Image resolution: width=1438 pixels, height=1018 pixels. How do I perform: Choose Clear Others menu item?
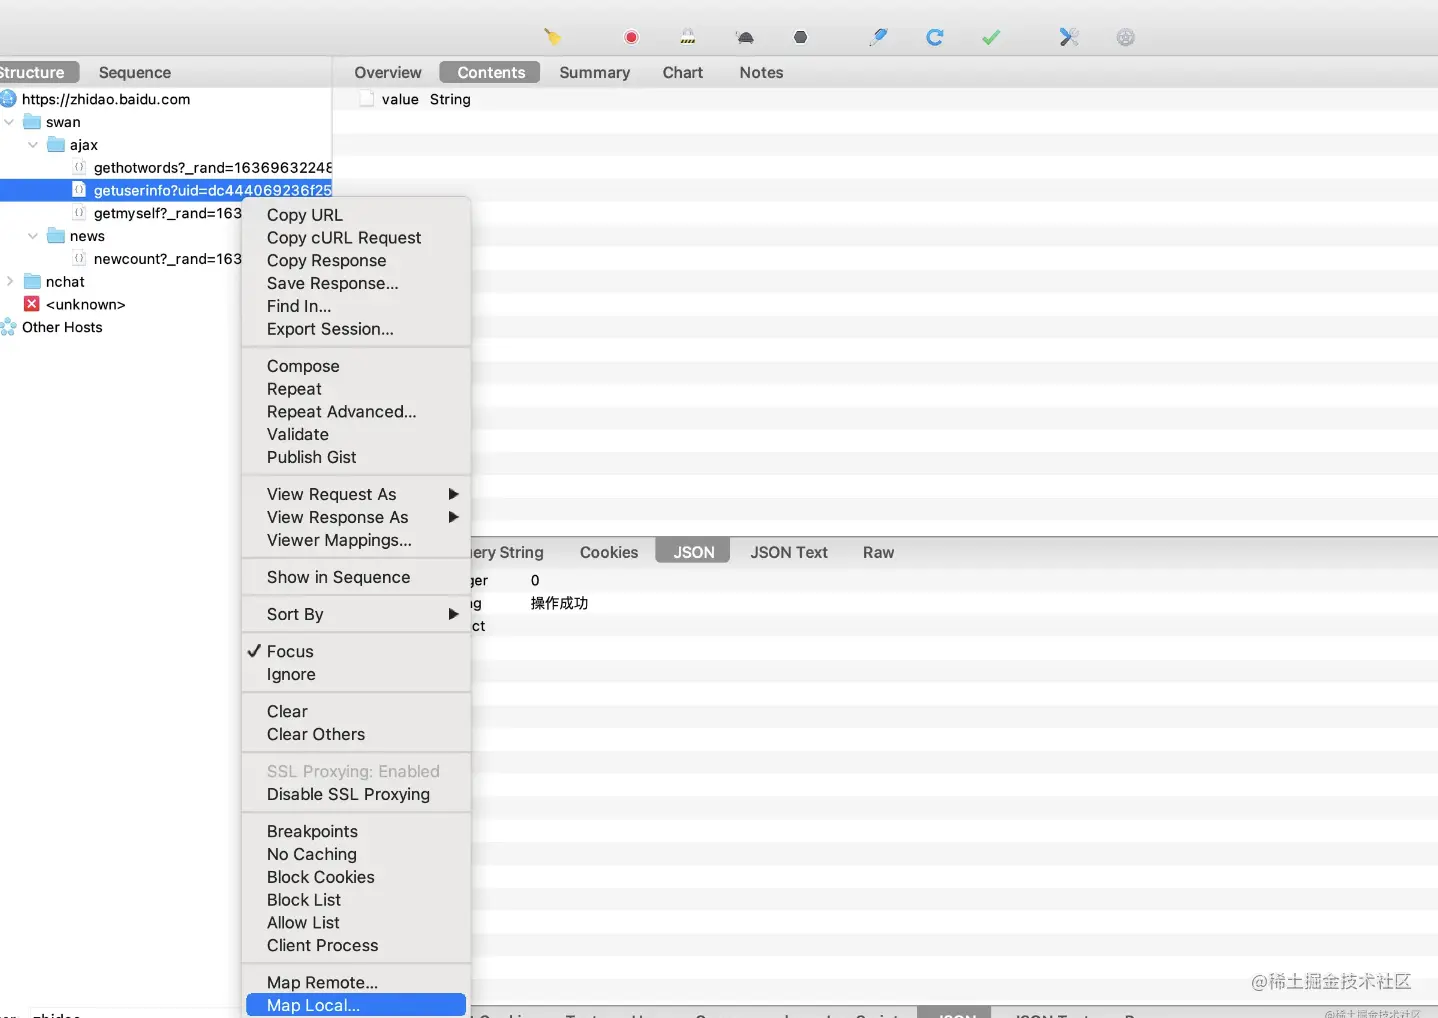[356, 734]
